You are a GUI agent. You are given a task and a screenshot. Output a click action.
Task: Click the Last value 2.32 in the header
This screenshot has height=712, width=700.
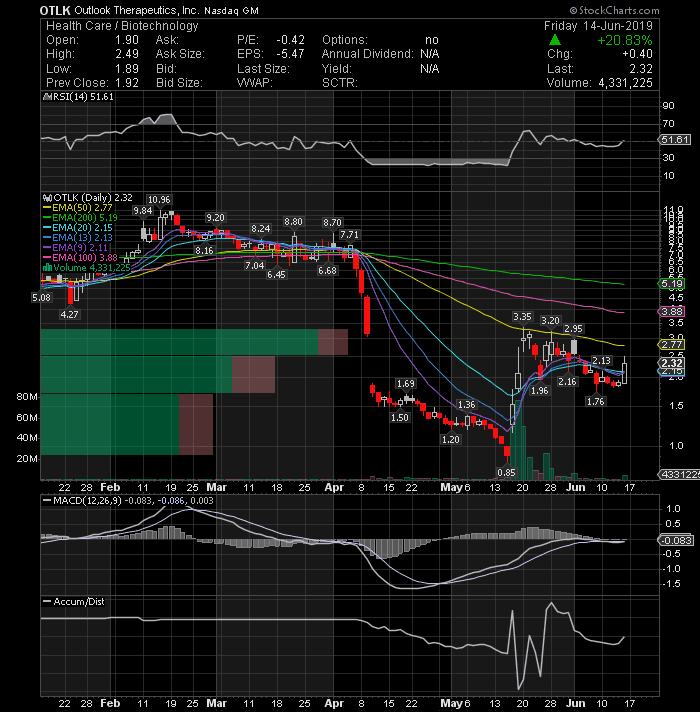[x=641, y=69]
